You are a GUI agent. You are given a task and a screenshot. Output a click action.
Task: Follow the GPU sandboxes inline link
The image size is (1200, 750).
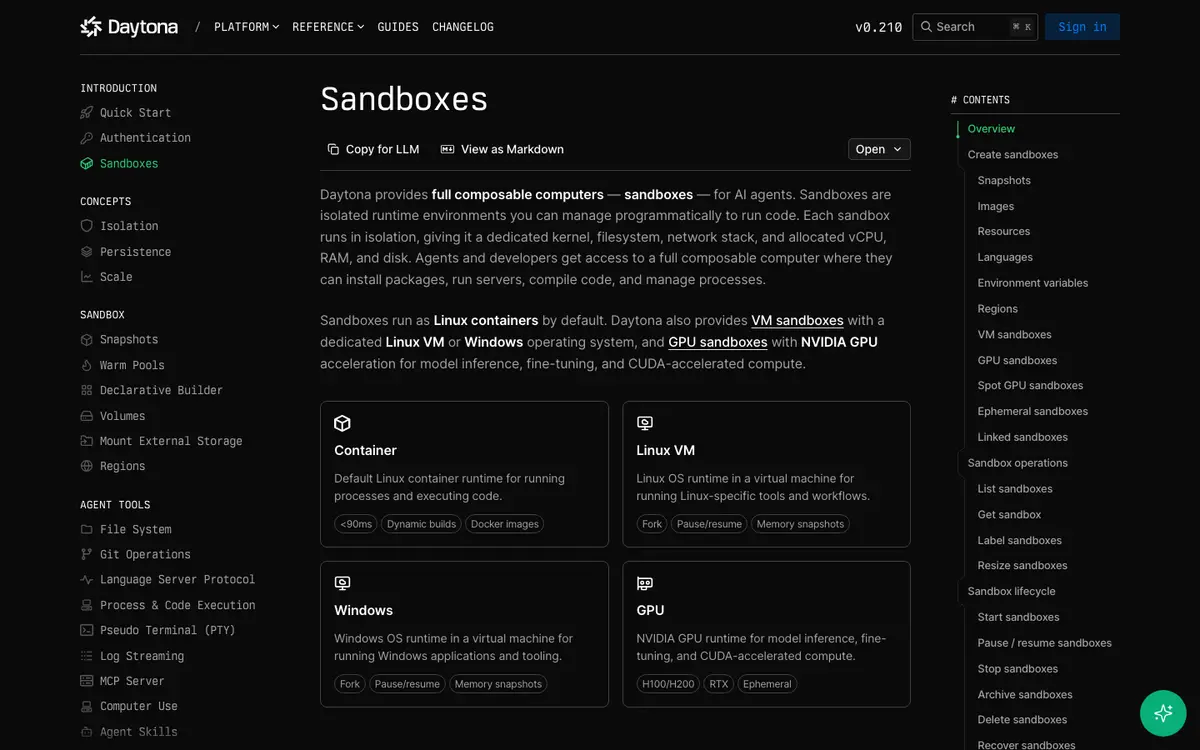click(718, 342)
